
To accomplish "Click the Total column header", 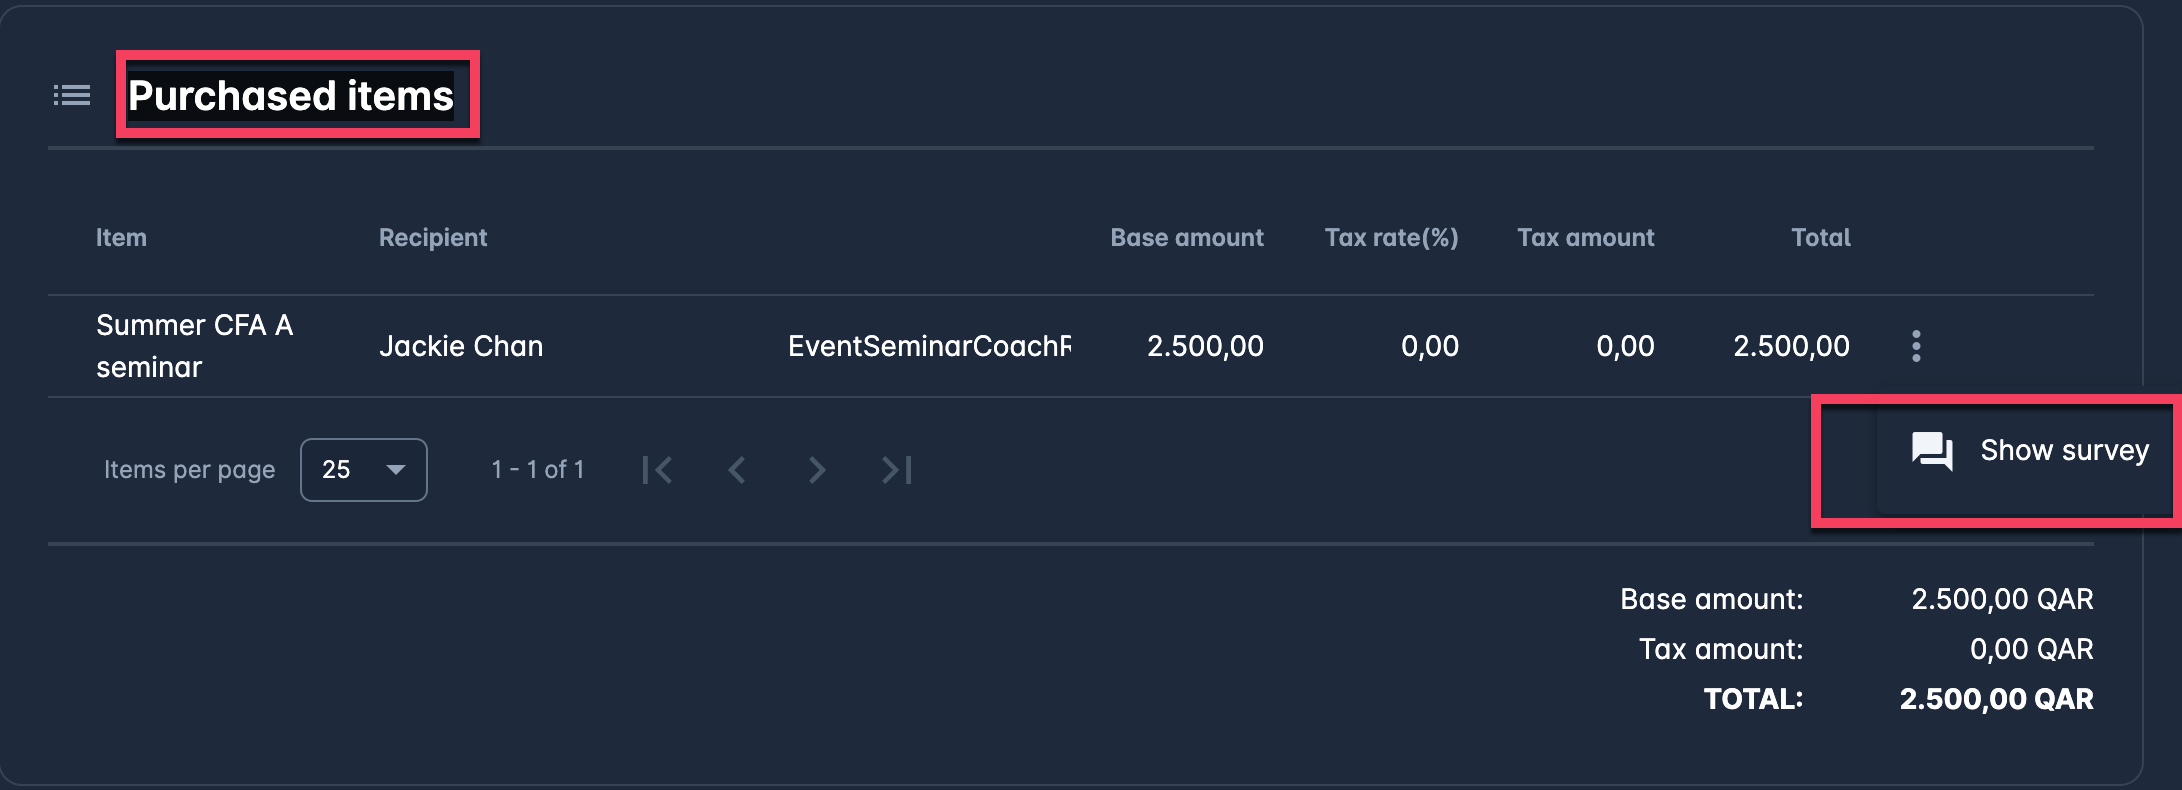I will point(1820,238).
